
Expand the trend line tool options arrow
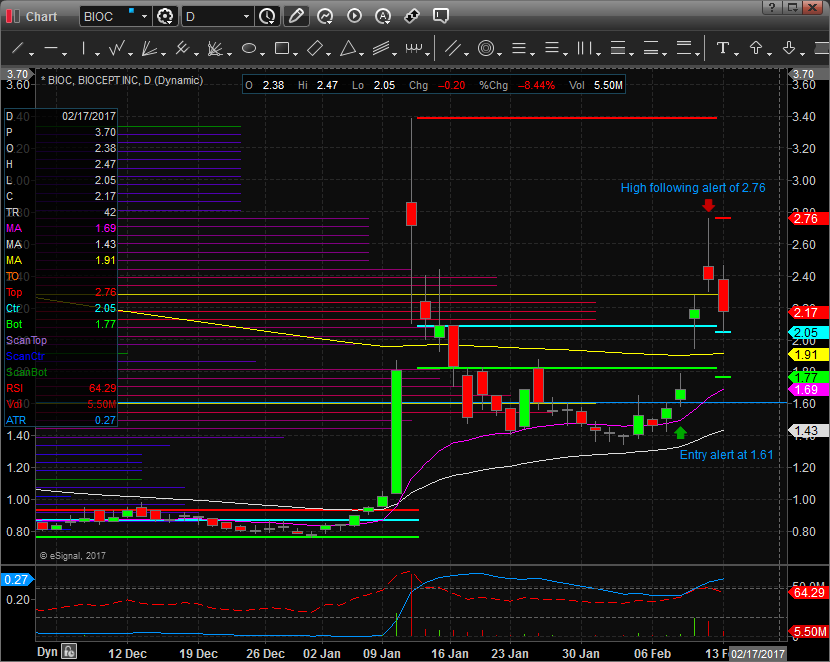(x=32, y=54)
